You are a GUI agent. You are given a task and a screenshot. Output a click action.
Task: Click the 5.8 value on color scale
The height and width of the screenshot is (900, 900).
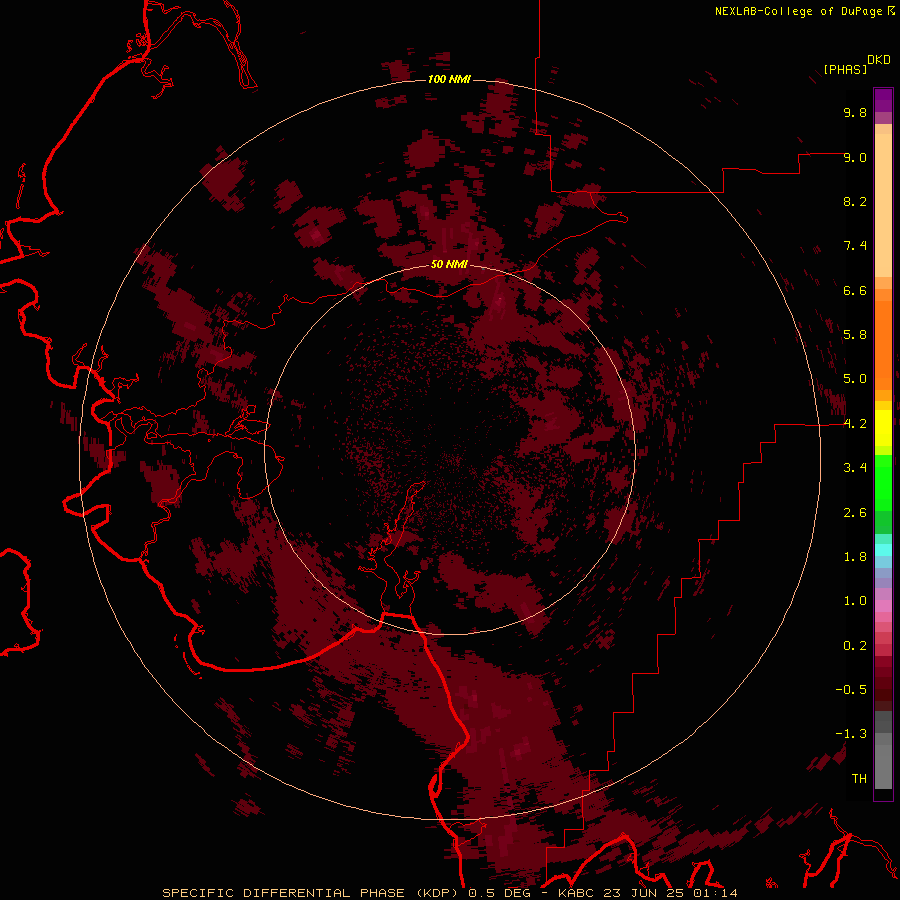(x=855, y=335)
